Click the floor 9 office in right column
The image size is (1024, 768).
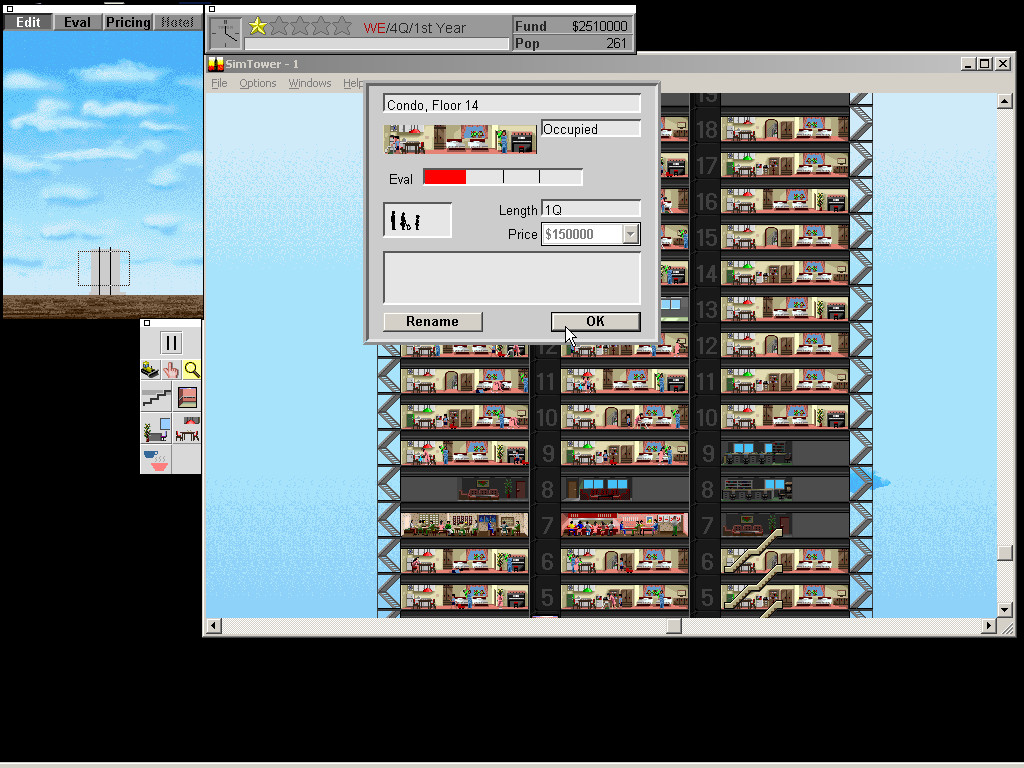(757, 452)
